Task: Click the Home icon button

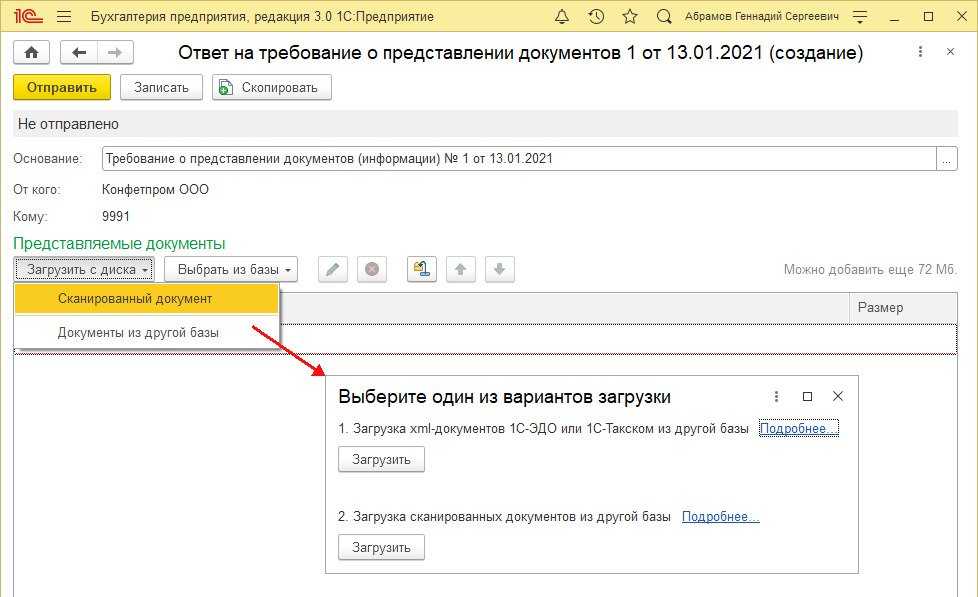Action: [31, 53]
